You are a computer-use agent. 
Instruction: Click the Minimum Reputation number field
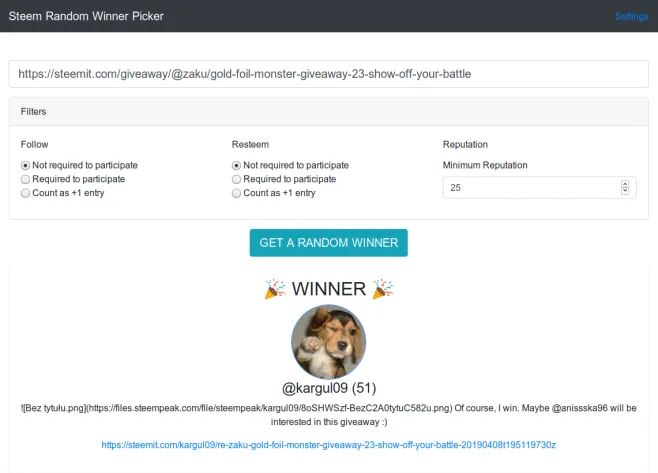point(530,187)
